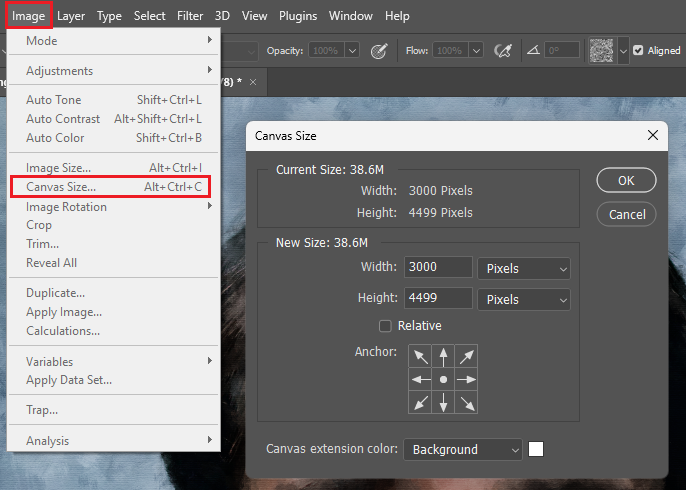Enable the airbrush build-up icon
Screen dimensions: 686x490
click(x=503, y=50)
